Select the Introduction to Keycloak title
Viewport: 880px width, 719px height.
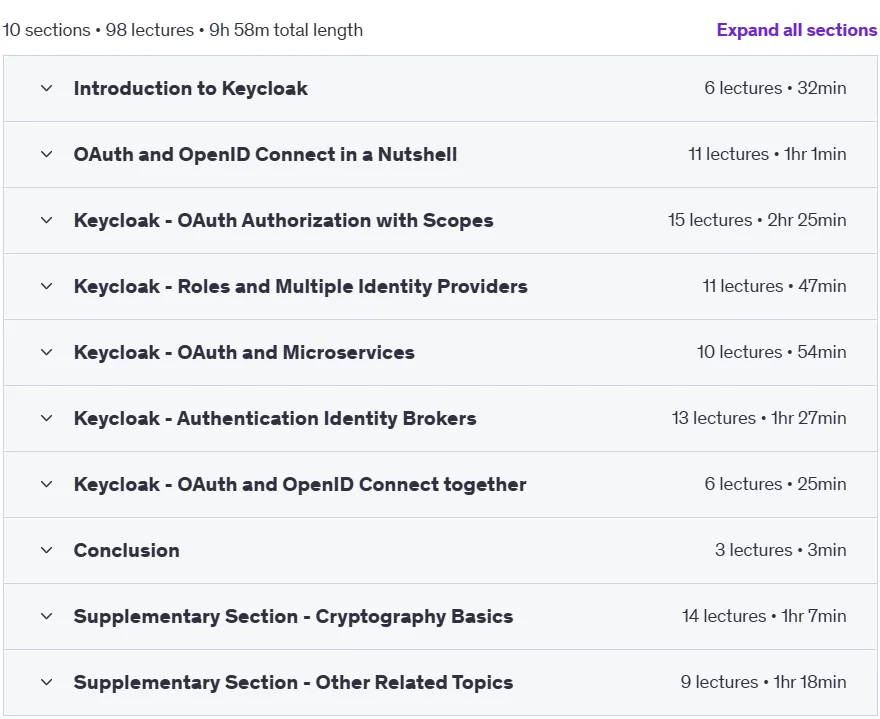(x=191, y=88)
